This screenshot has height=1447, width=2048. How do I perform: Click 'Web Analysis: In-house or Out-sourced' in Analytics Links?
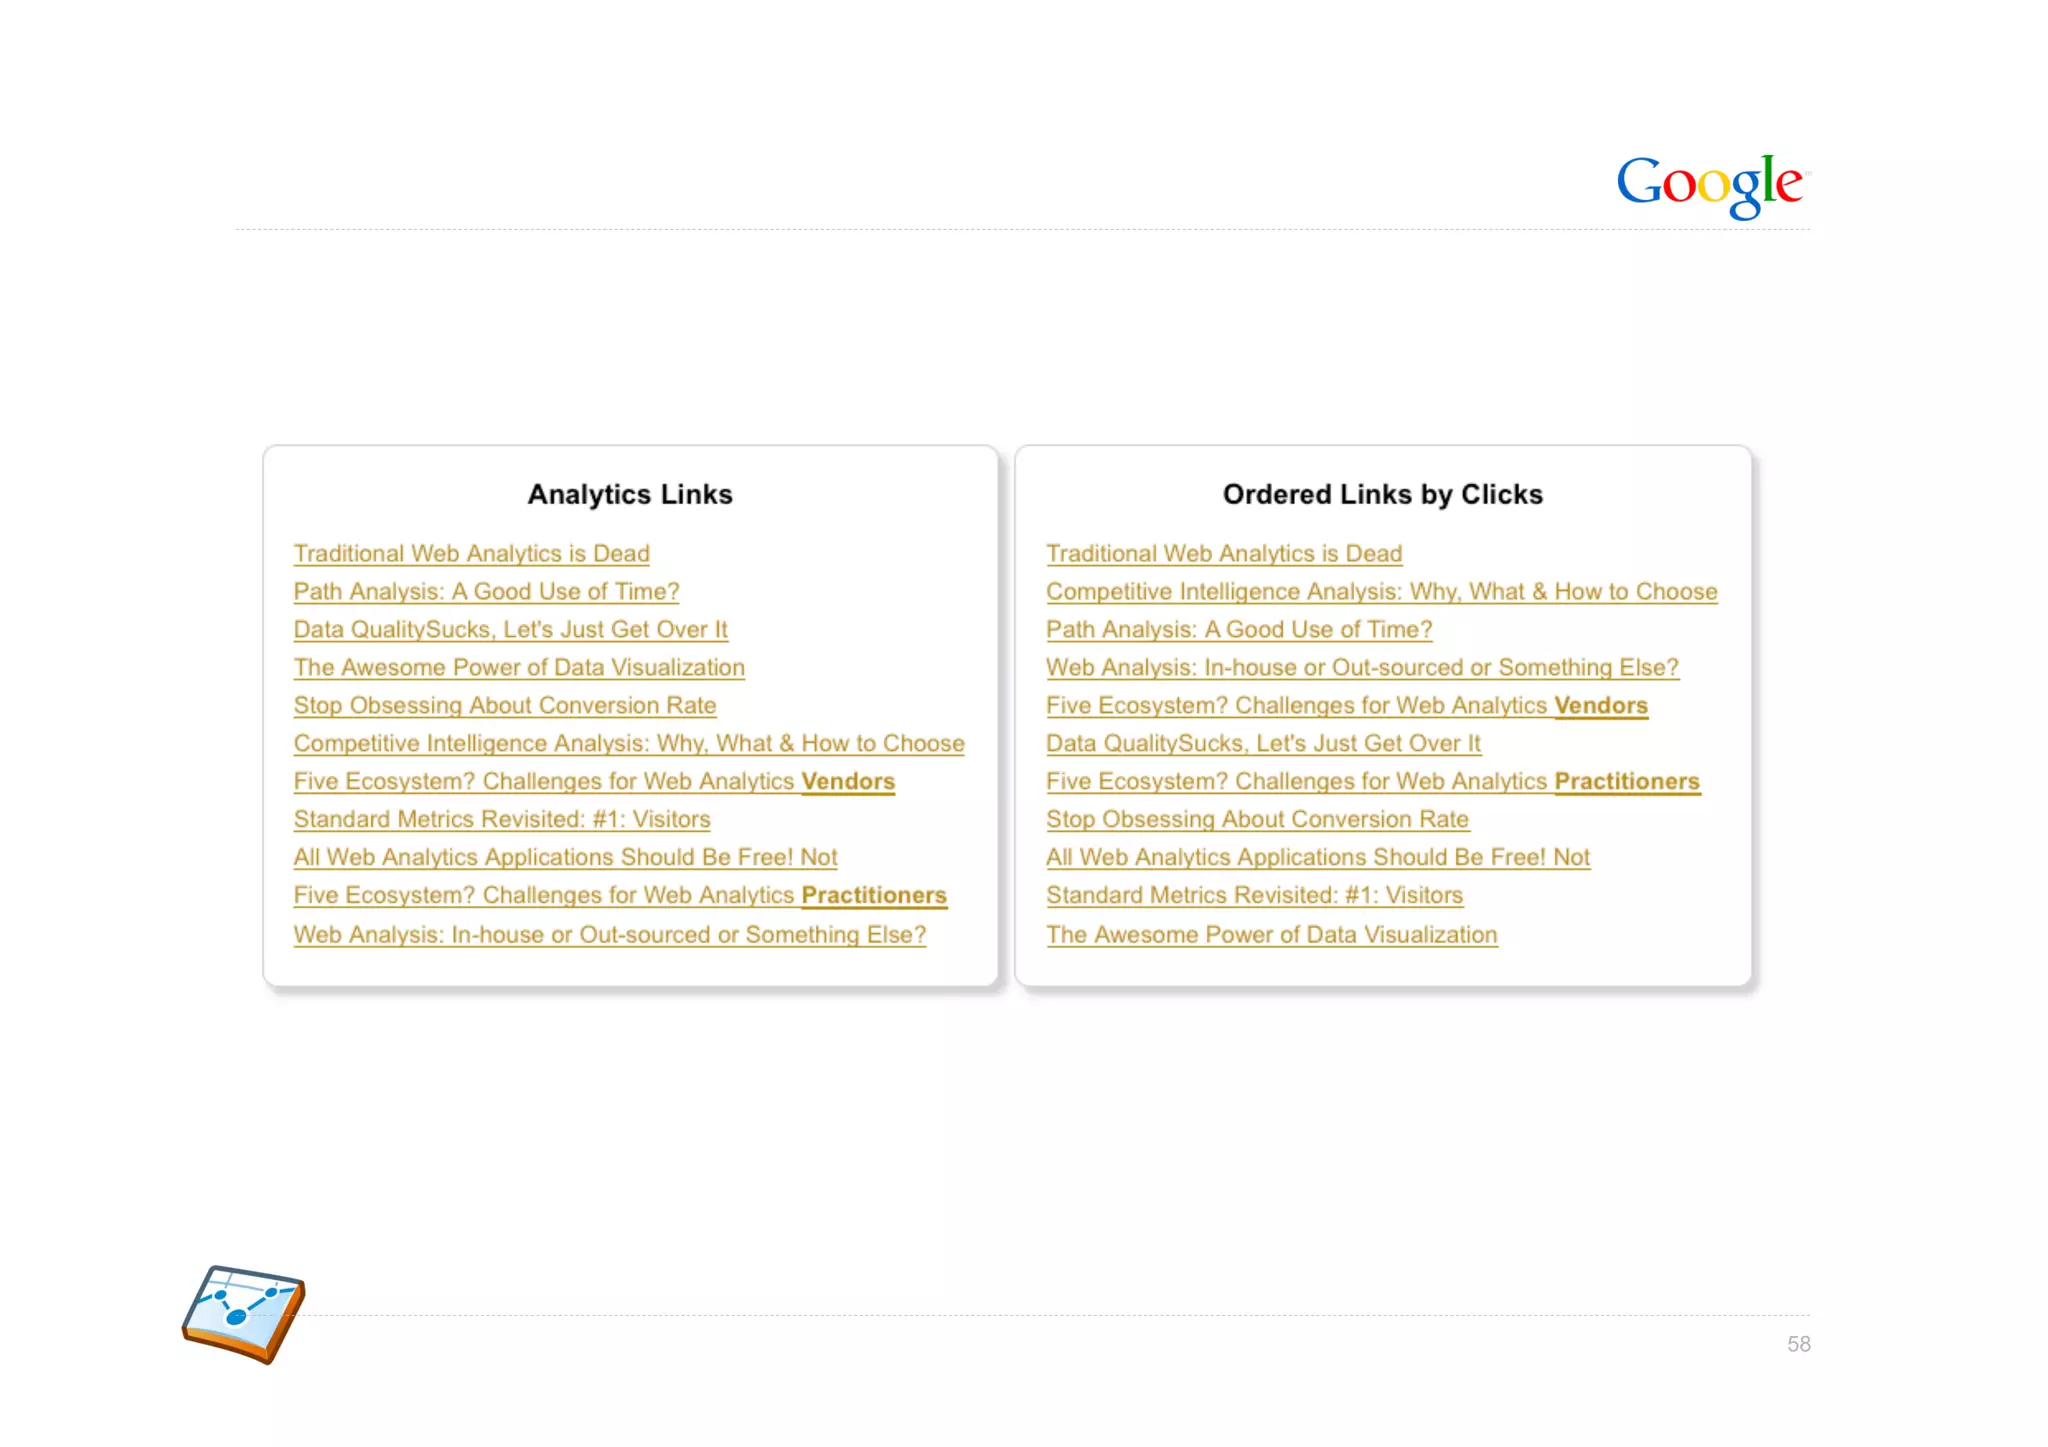coord(610,934)
